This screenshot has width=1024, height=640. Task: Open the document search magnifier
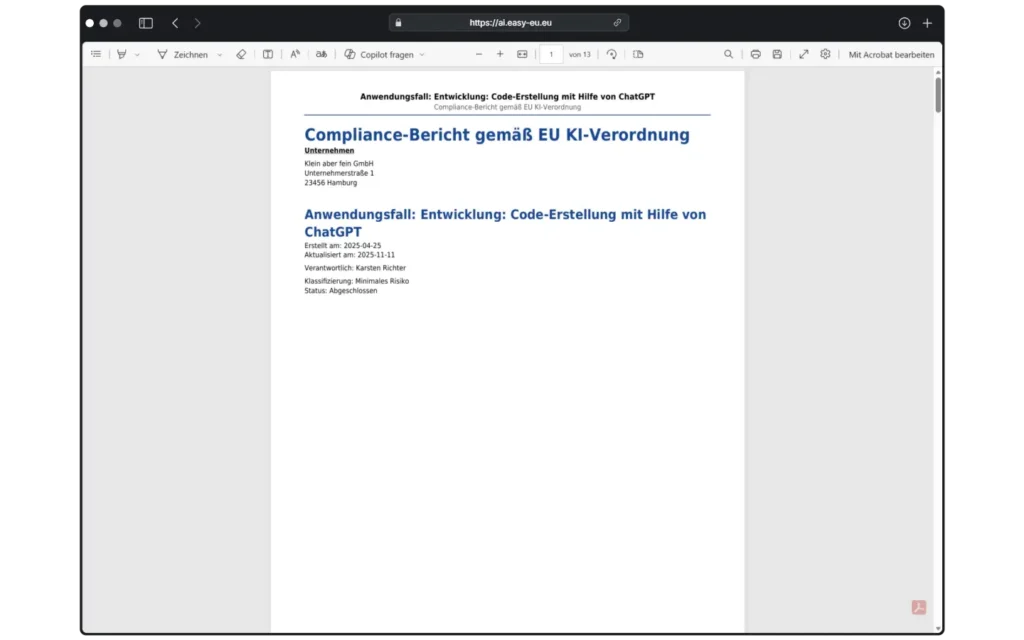pyautogui.click(x=728, y=54)
